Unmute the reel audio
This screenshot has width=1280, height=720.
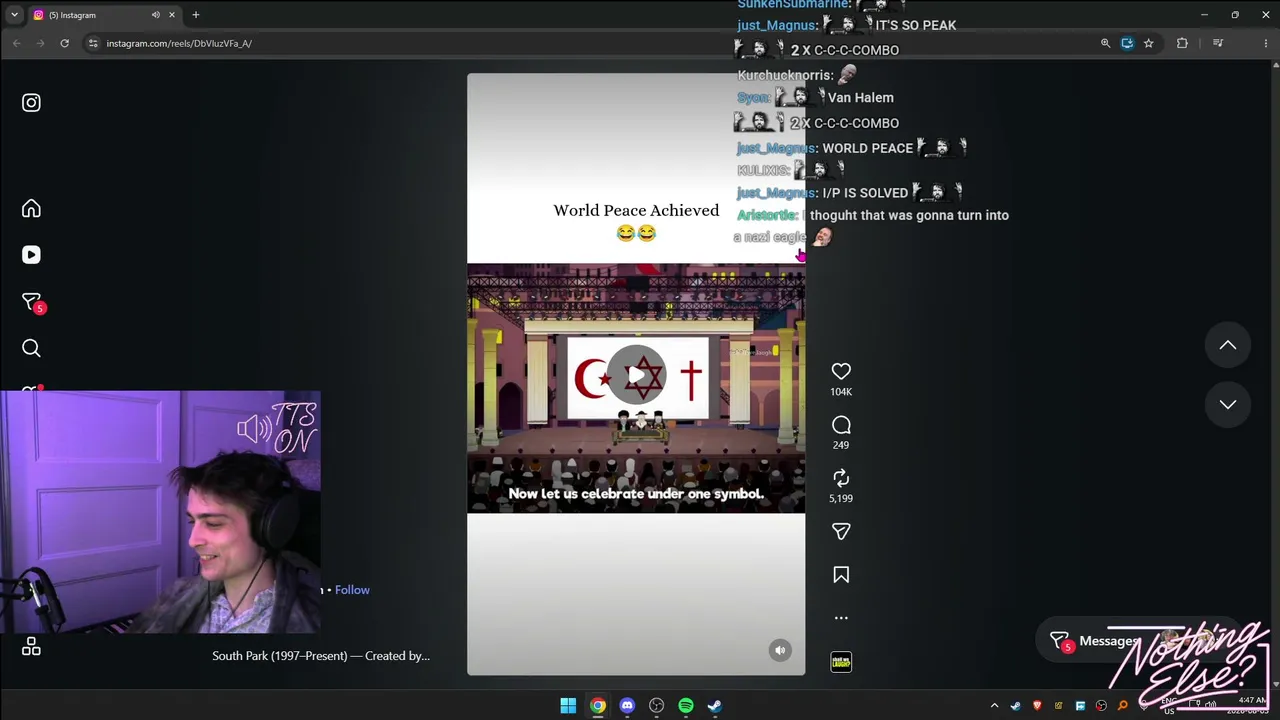coord(780,651)
